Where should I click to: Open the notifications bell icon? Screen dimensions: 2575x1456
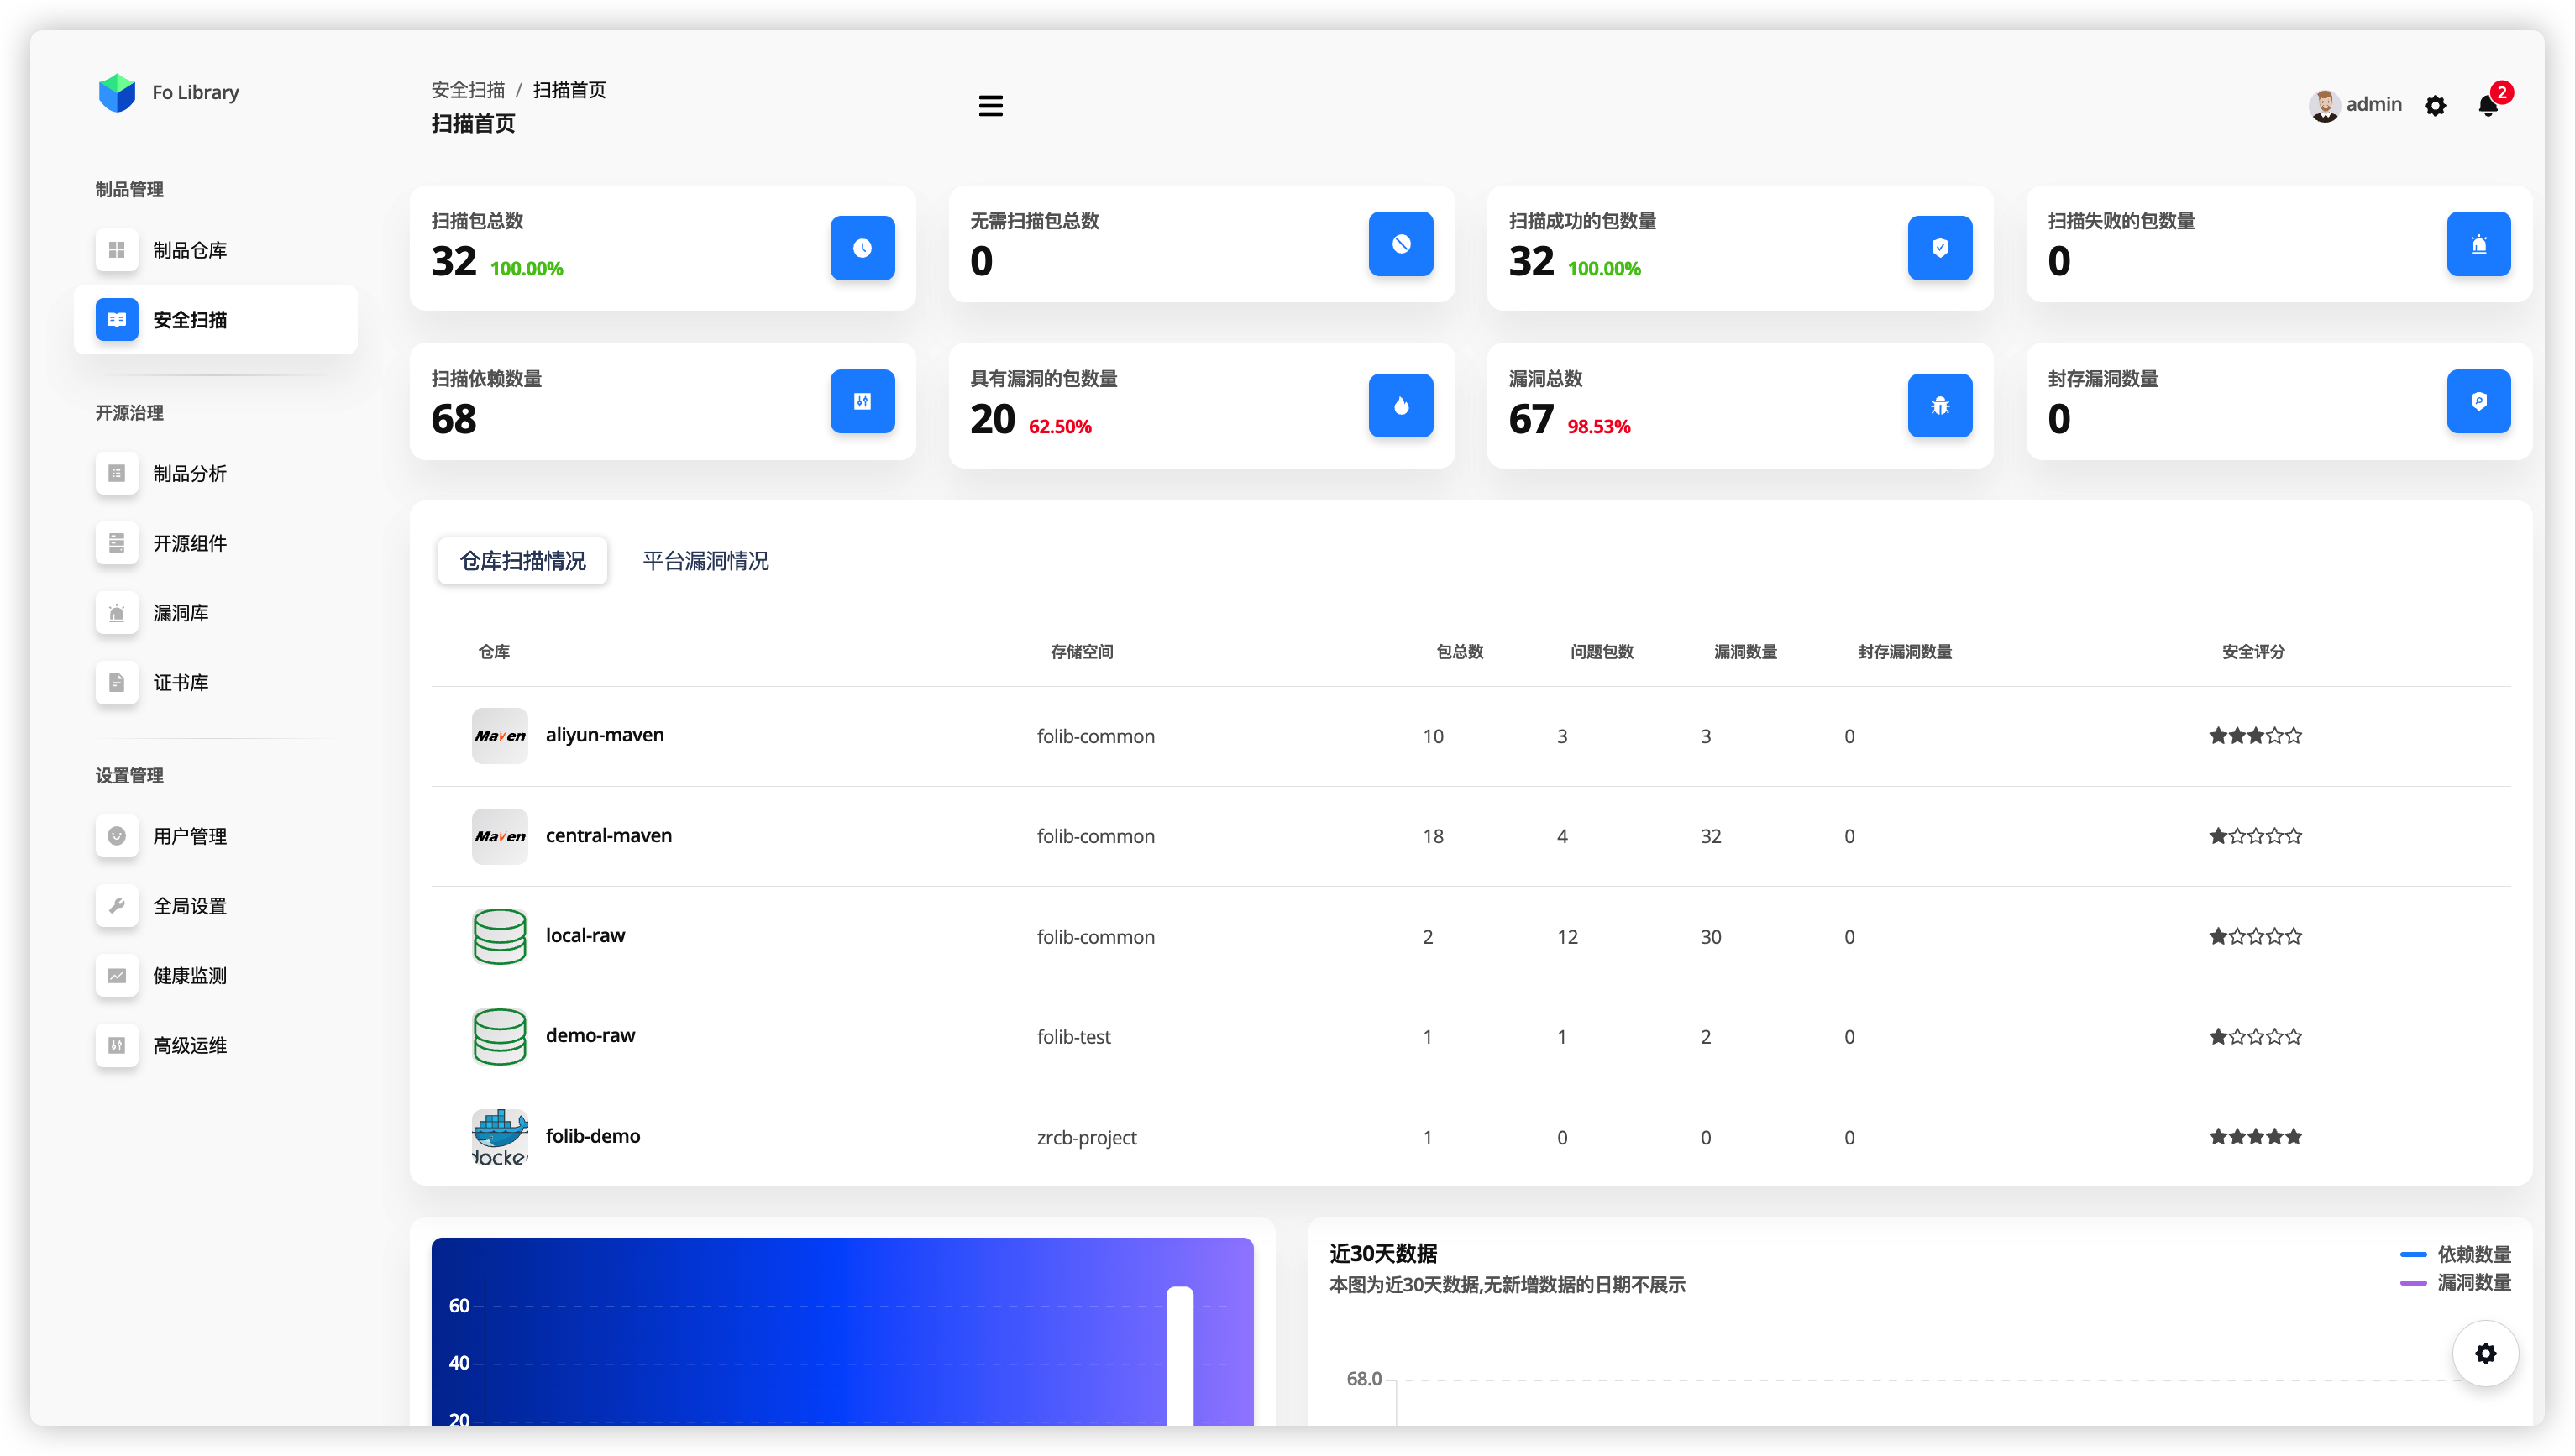click(2488, 105)
